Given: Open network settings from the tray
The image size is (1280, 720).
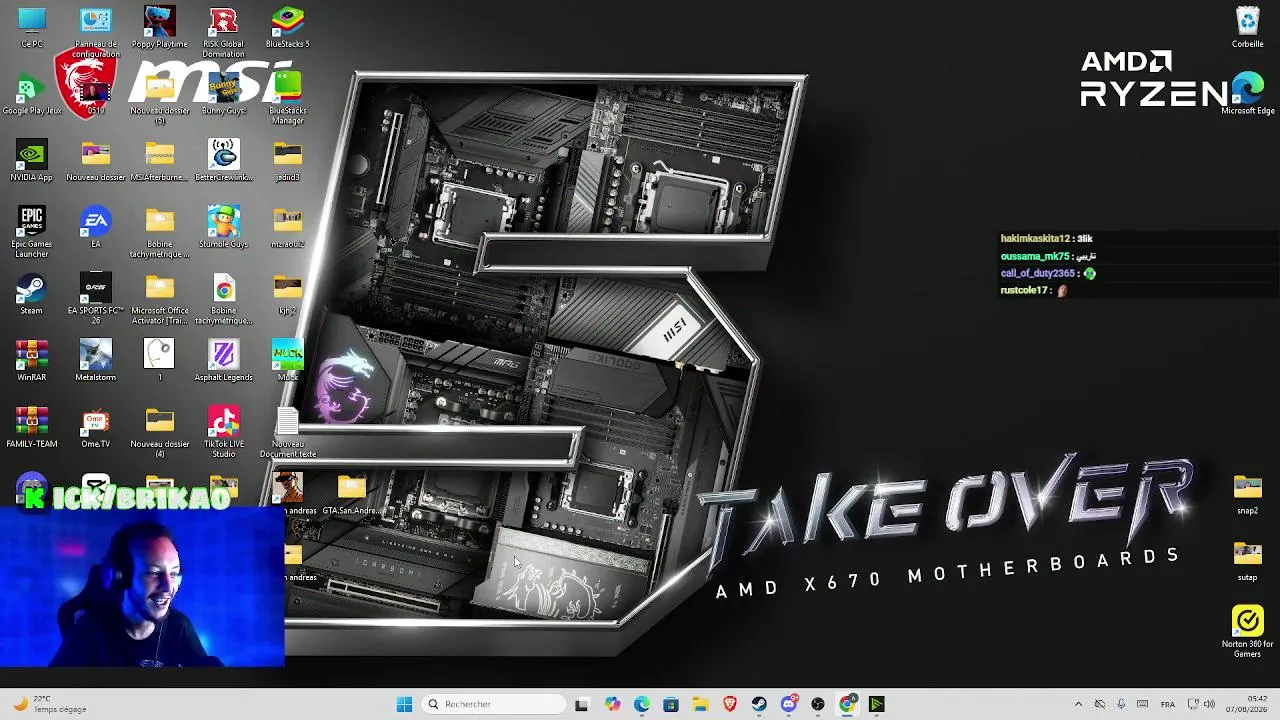Looking at the screenshot, I should 1193,704.
